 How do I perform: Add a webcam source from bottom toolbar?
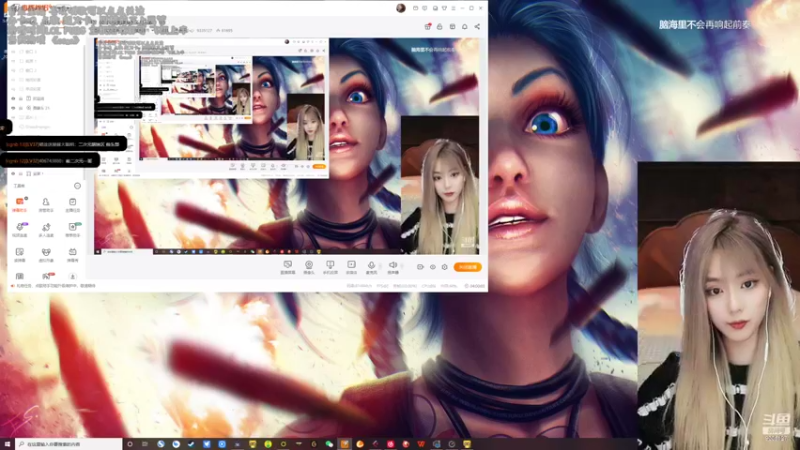point(309,266)
